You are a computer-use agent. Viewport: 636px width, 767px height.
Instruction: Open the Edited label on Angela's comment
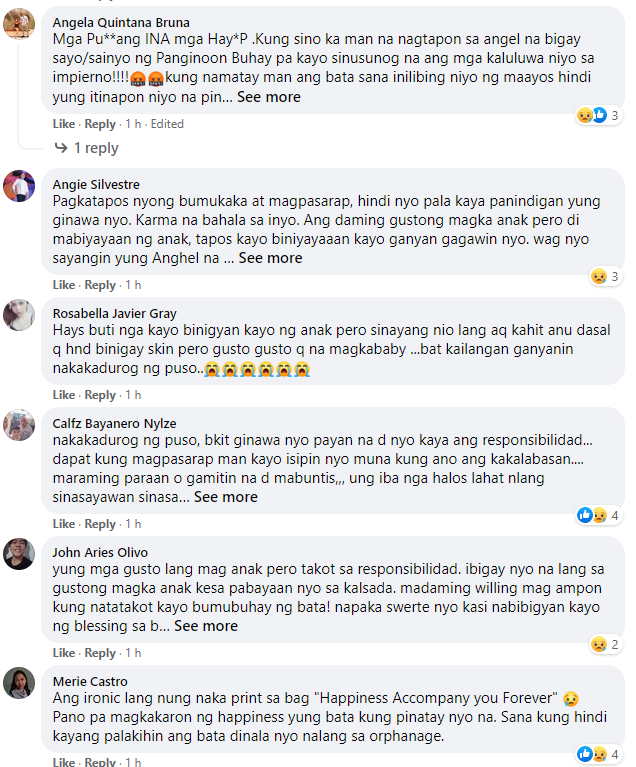tap(167, 124)
